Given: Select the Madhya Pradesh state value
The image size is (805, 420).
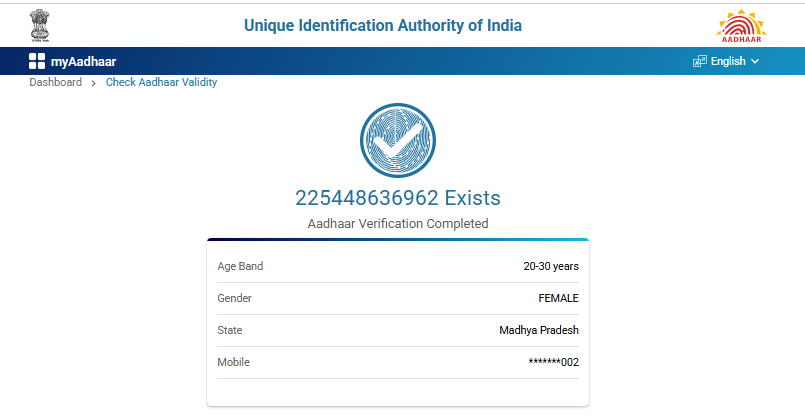Looking at the screenshot, I should [x=538, y=330].
